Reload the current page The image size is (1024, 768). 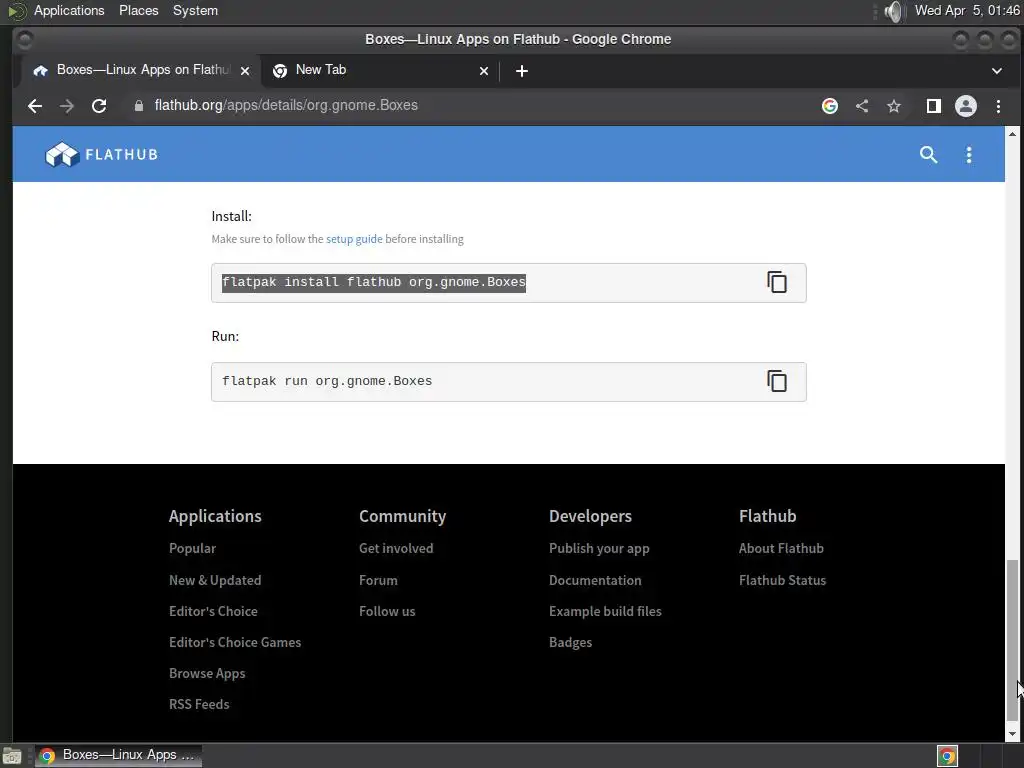click(99, 106)
